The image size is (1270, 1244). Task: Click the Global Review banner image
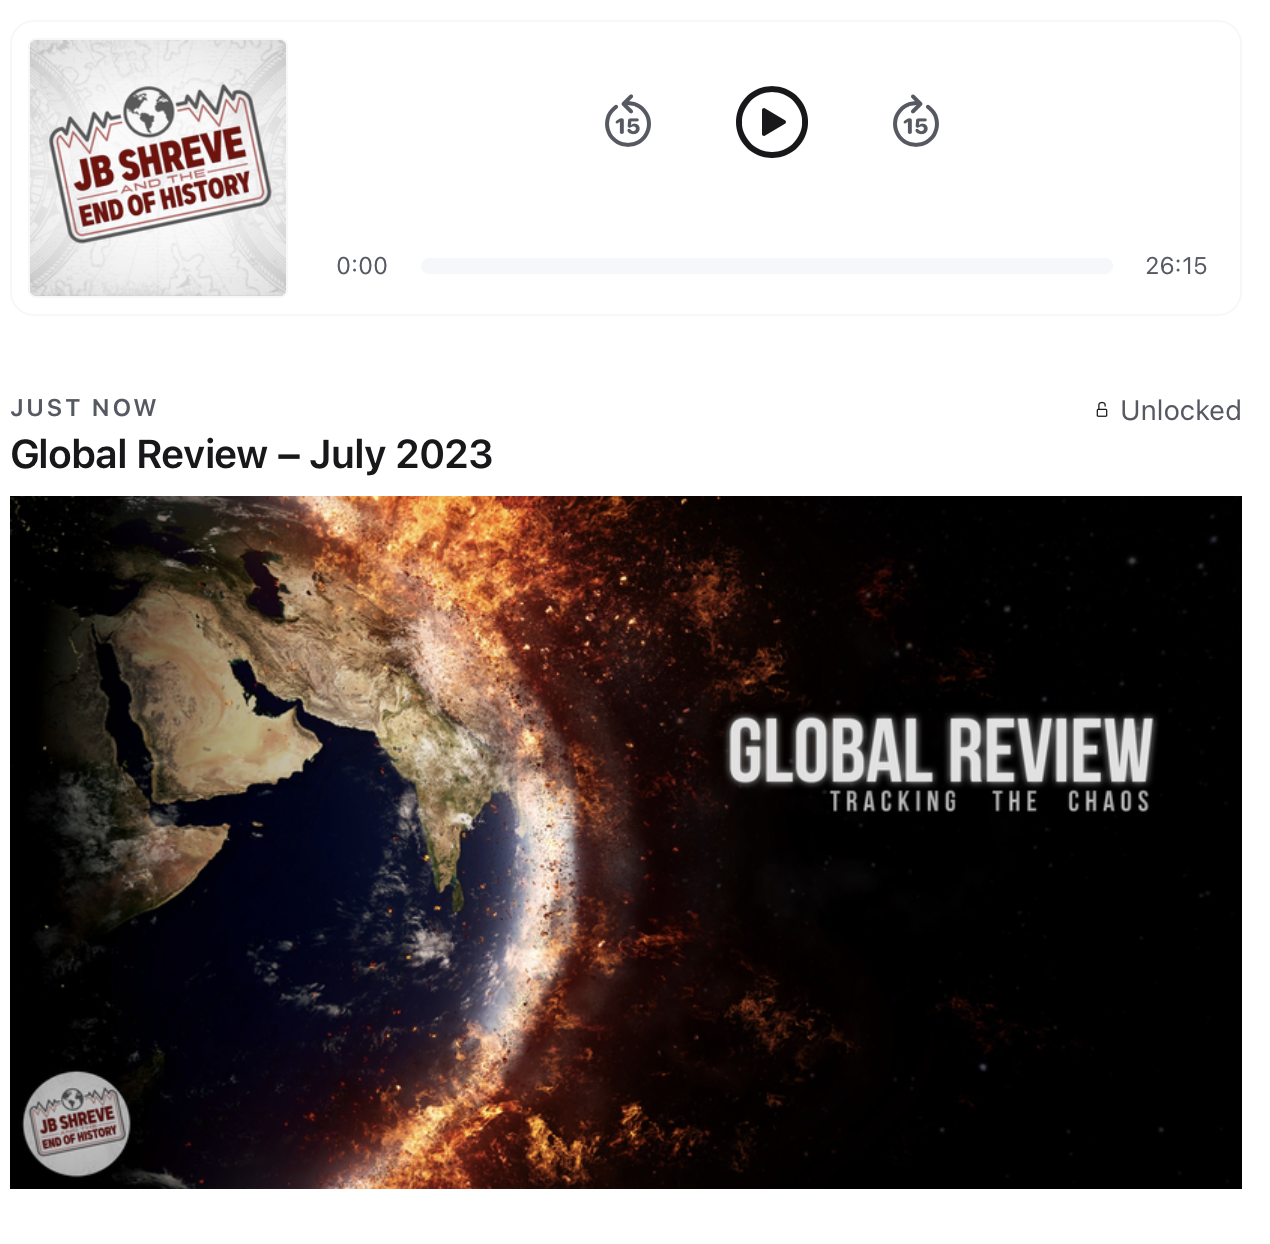click(626, 842)
